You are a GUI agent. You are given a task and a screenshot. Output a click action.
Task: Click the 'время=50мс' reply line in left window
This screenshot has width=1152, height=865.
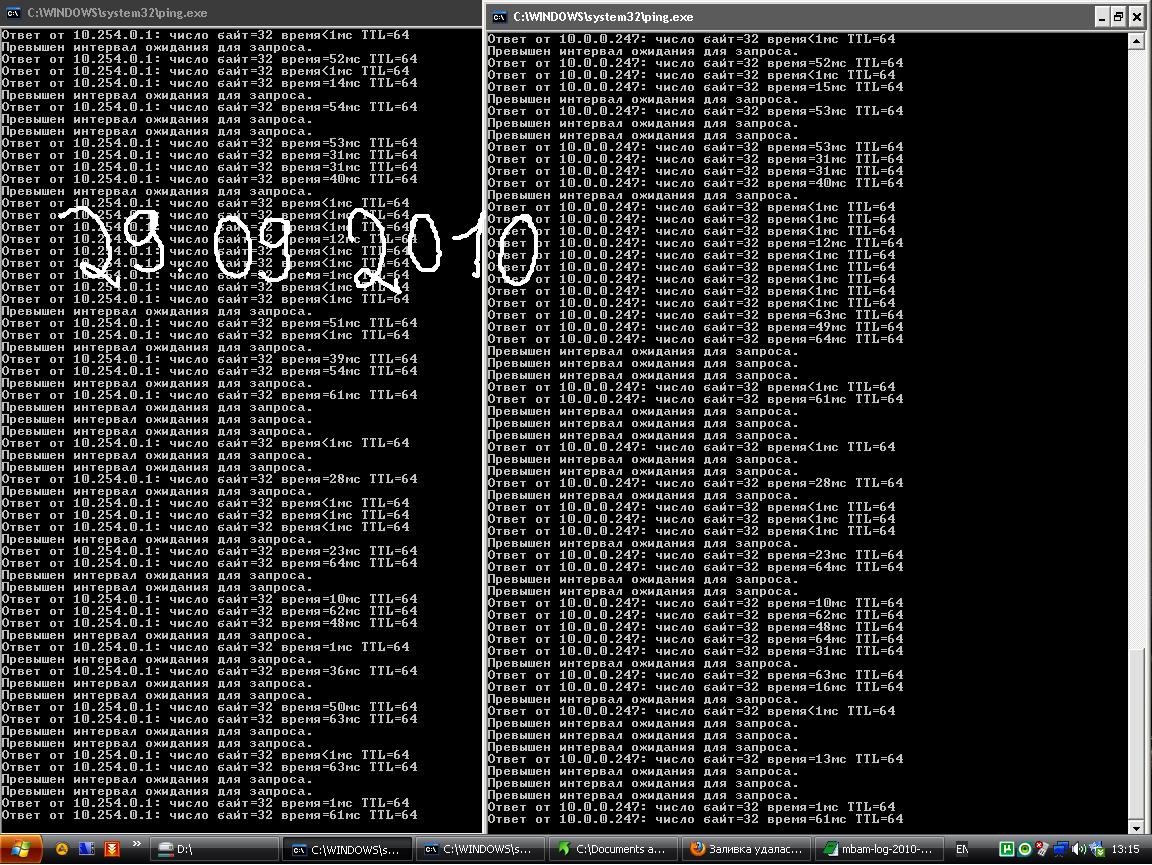209,707
